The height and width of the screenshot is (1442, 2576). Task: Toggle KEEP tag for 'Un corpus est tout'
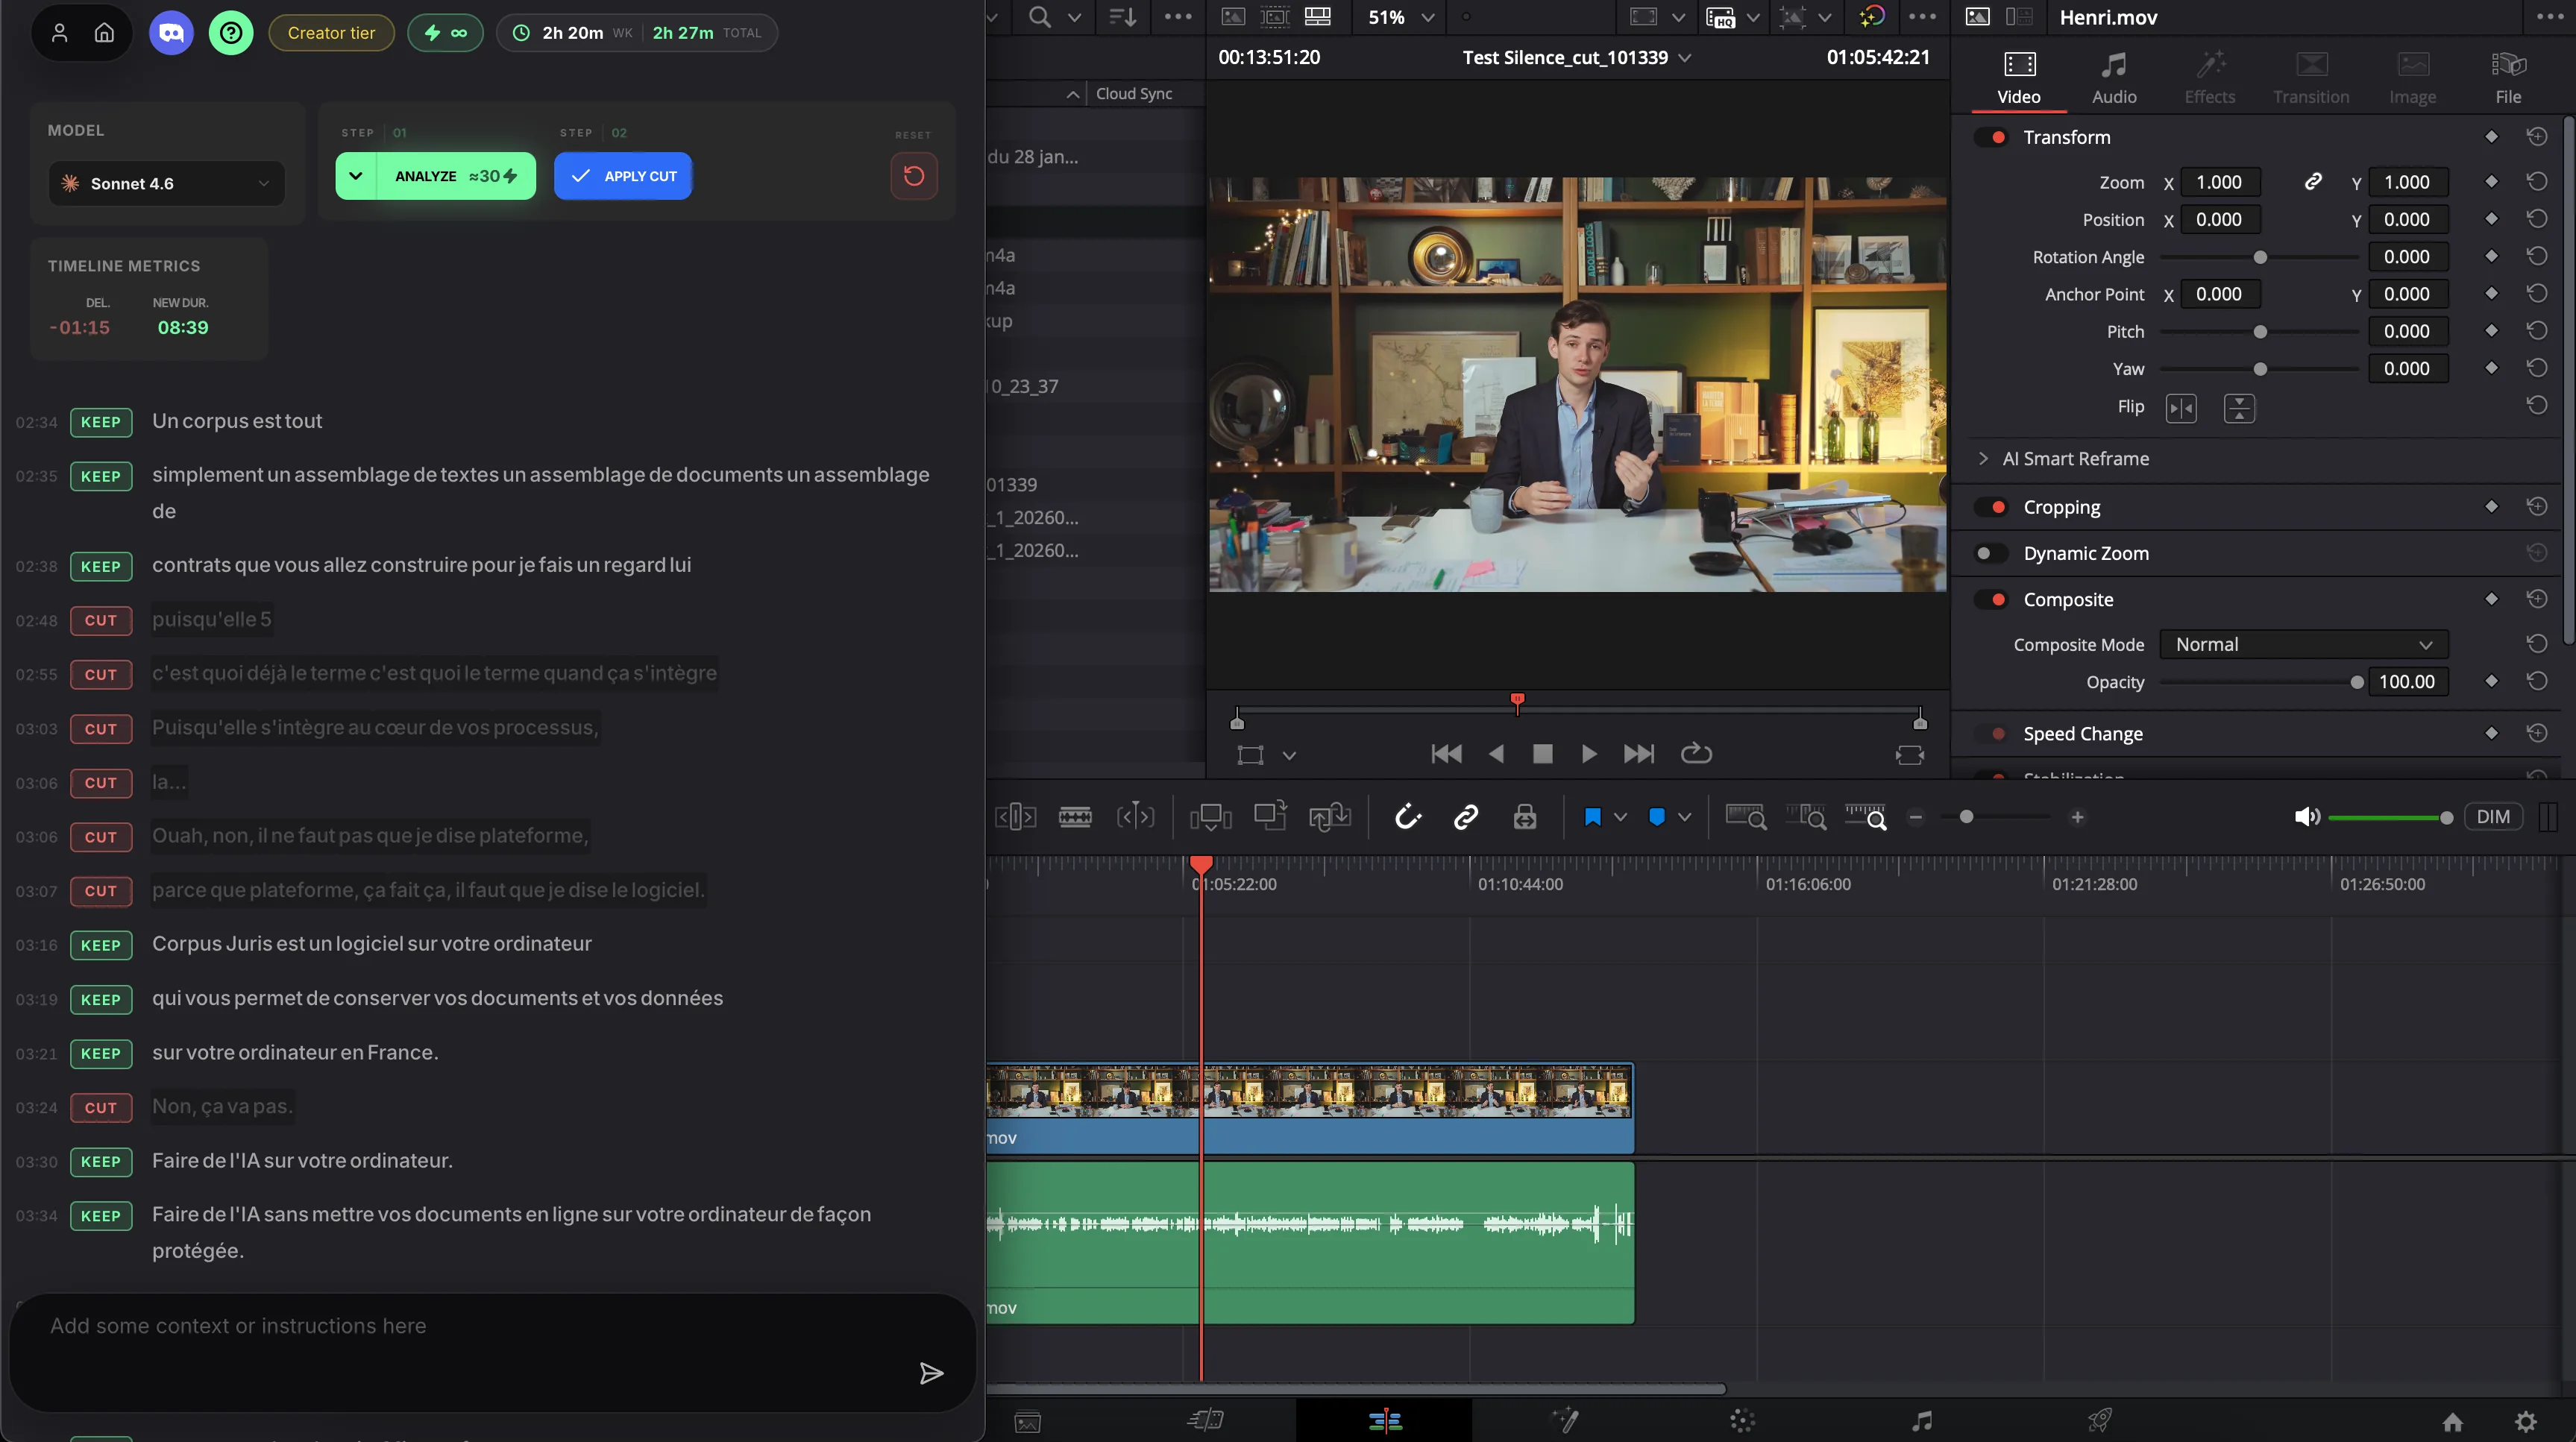[x=101, y=422]
